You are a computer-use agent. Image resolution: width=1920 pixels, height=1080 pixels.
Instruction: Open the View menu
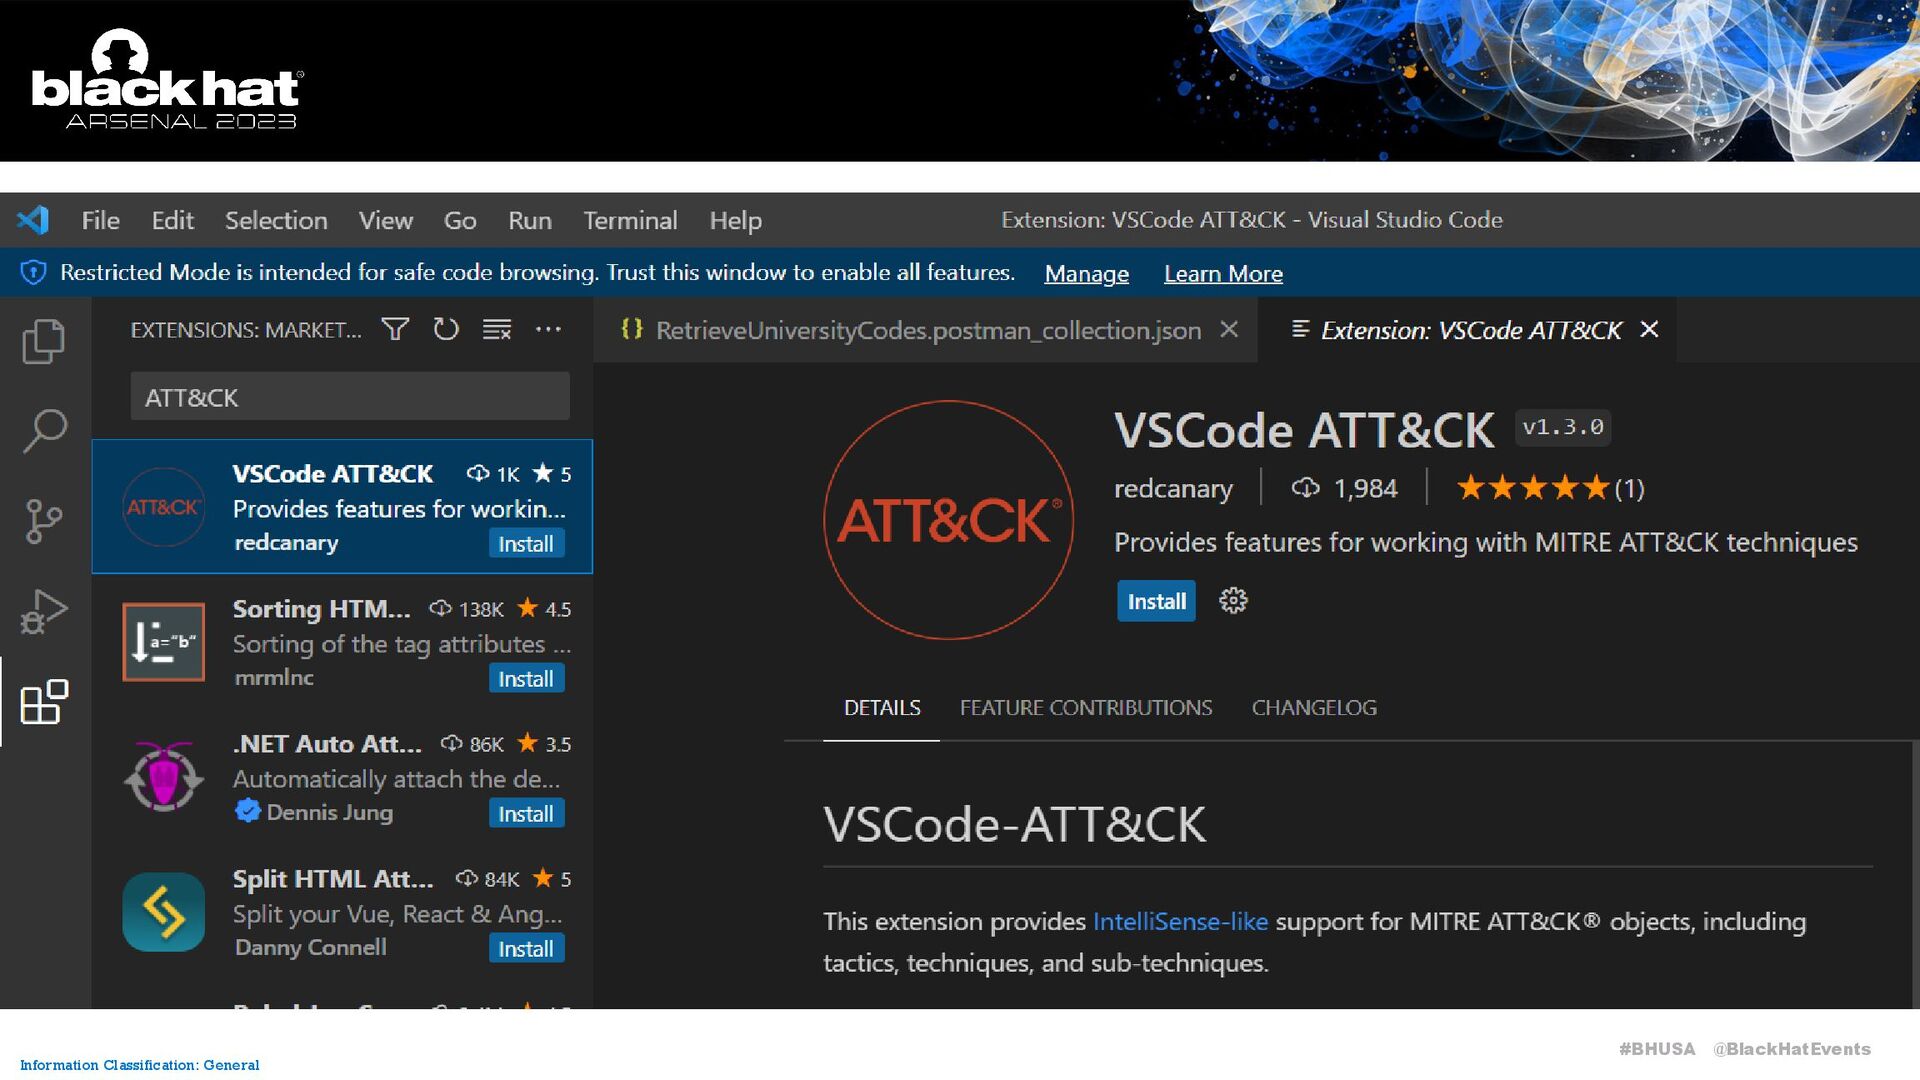pyautogui.click(x=386, y=220)
